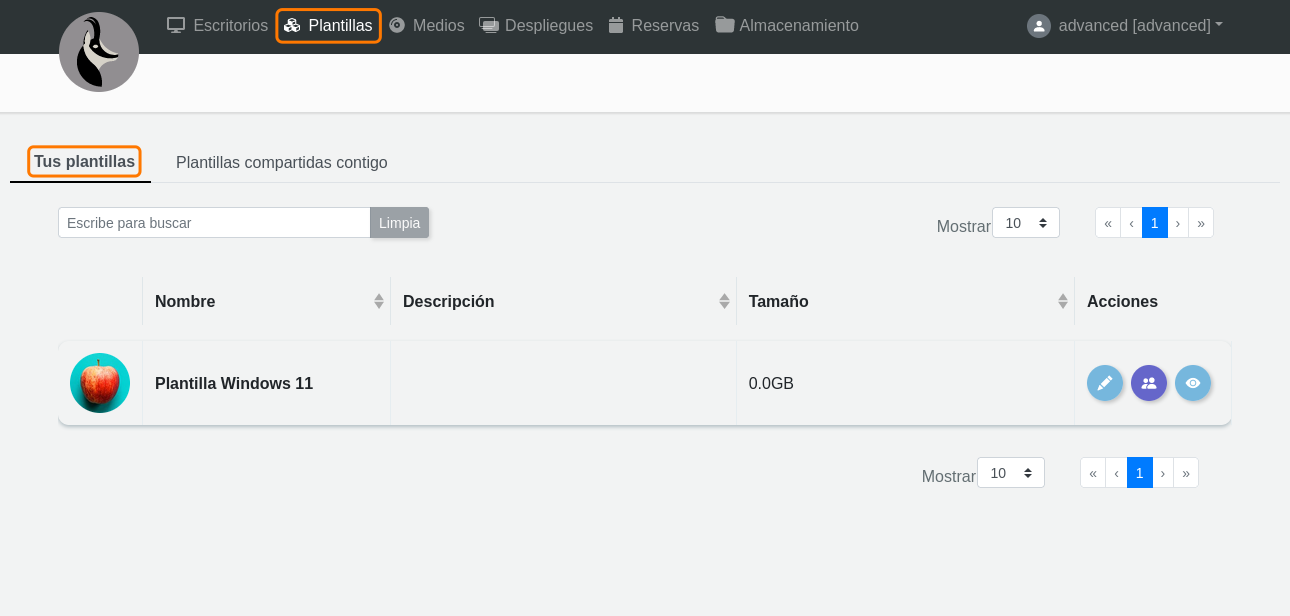Screen dimensions: 1290x616
Task: Switch to Plantillas compartidas contigo tab
Action: [x=281, y=162]
